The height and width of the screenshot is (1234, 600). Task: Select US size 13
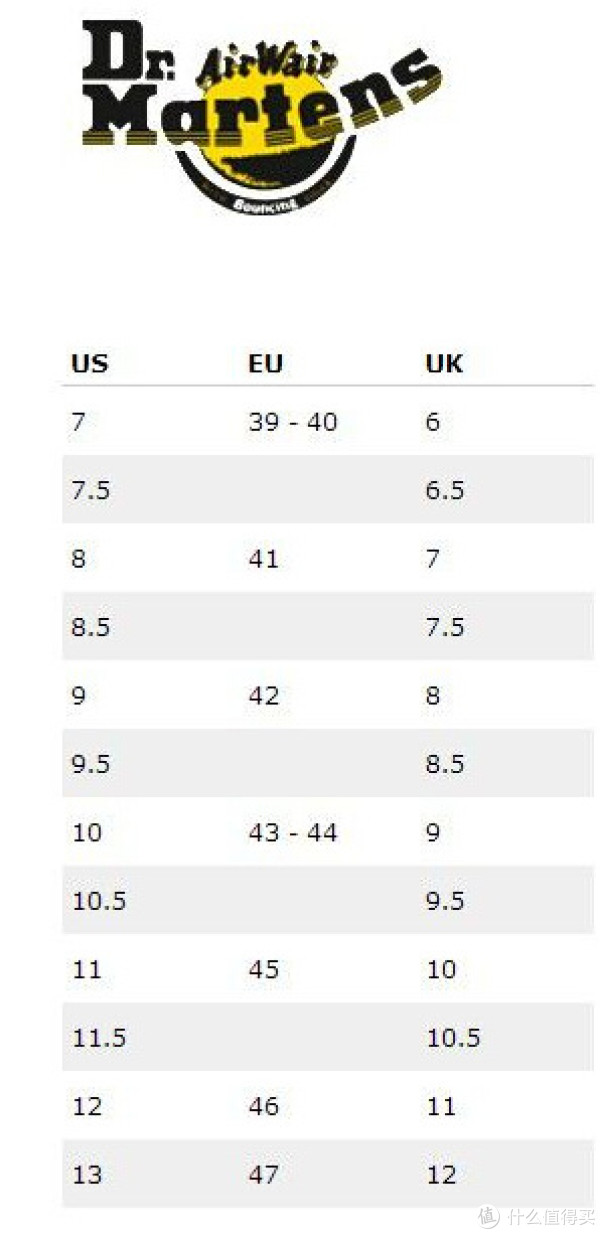click(87, 1175)
